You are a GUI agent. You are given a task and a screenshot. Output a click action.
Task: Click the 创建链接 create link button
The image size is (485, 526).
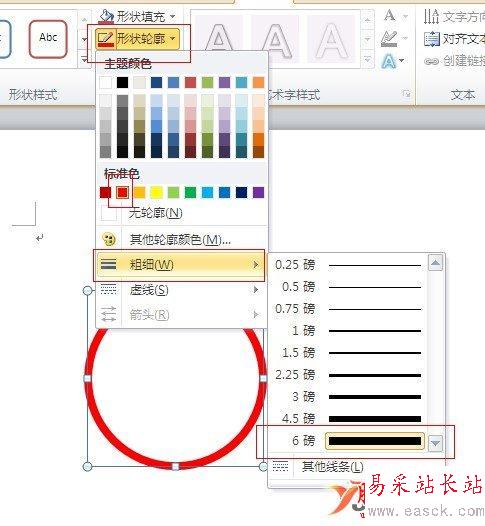[454, 61]
